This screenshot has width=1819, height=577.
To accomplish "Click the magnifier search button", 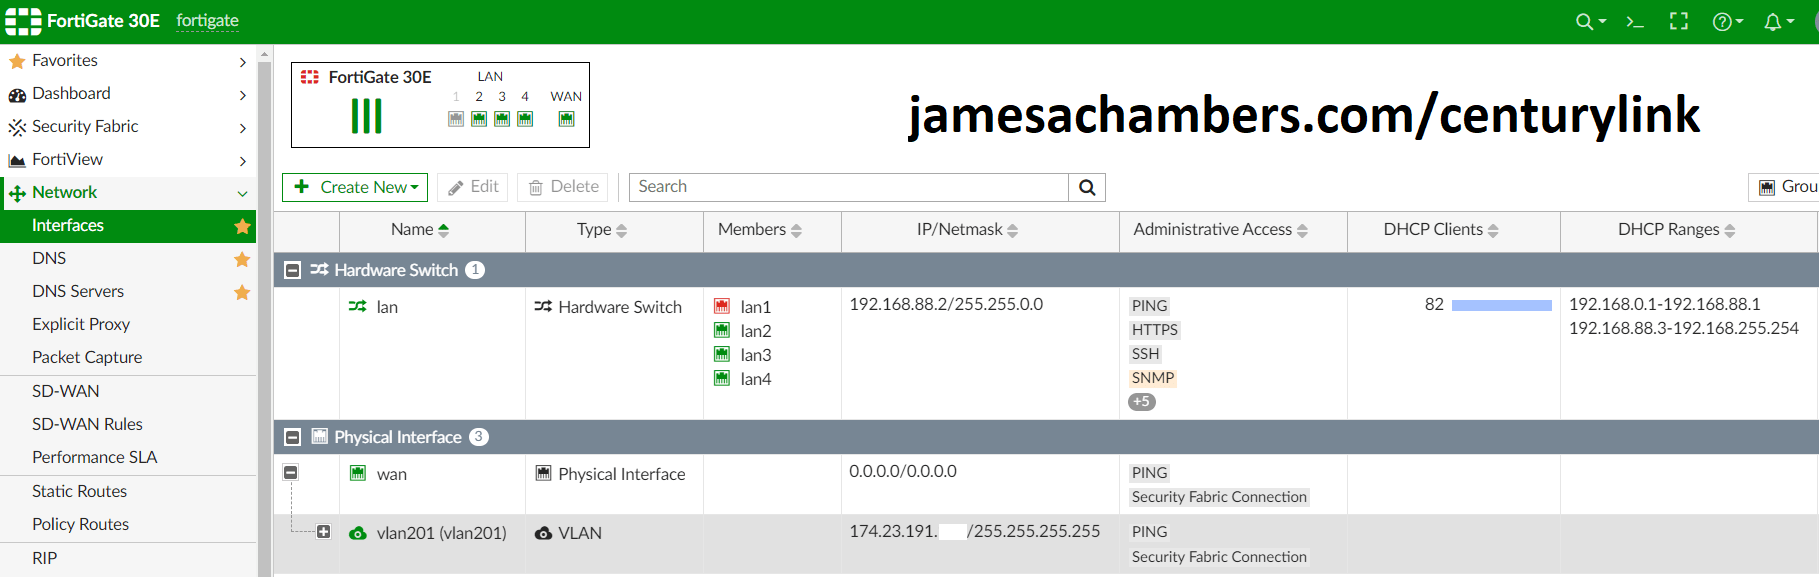I will (1087, 187).
